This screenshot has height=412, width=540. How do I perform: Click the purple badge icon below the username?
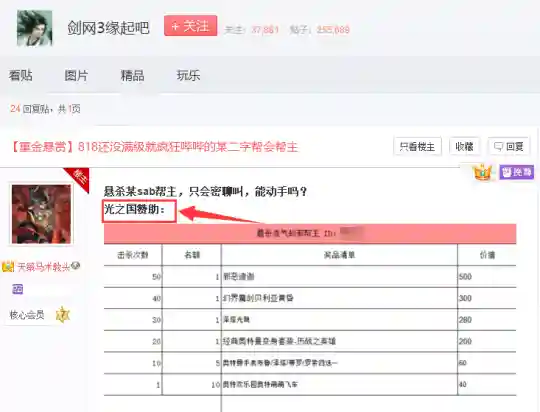click(x=18, y=289)
